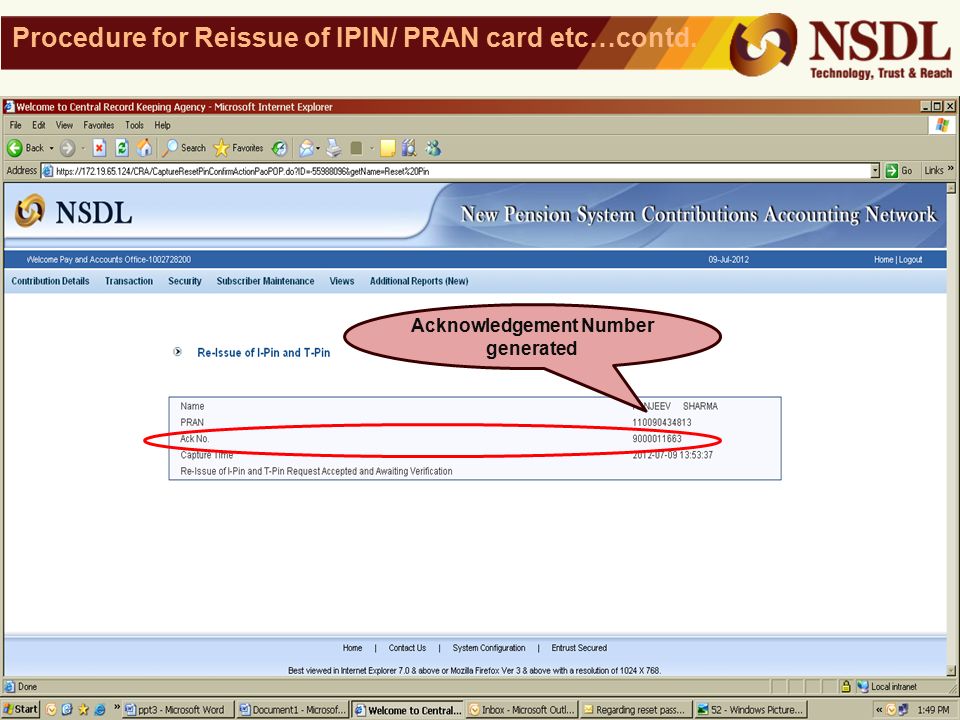
Task: Click the Go button beside address bar
Action: [x=899, y=171]
